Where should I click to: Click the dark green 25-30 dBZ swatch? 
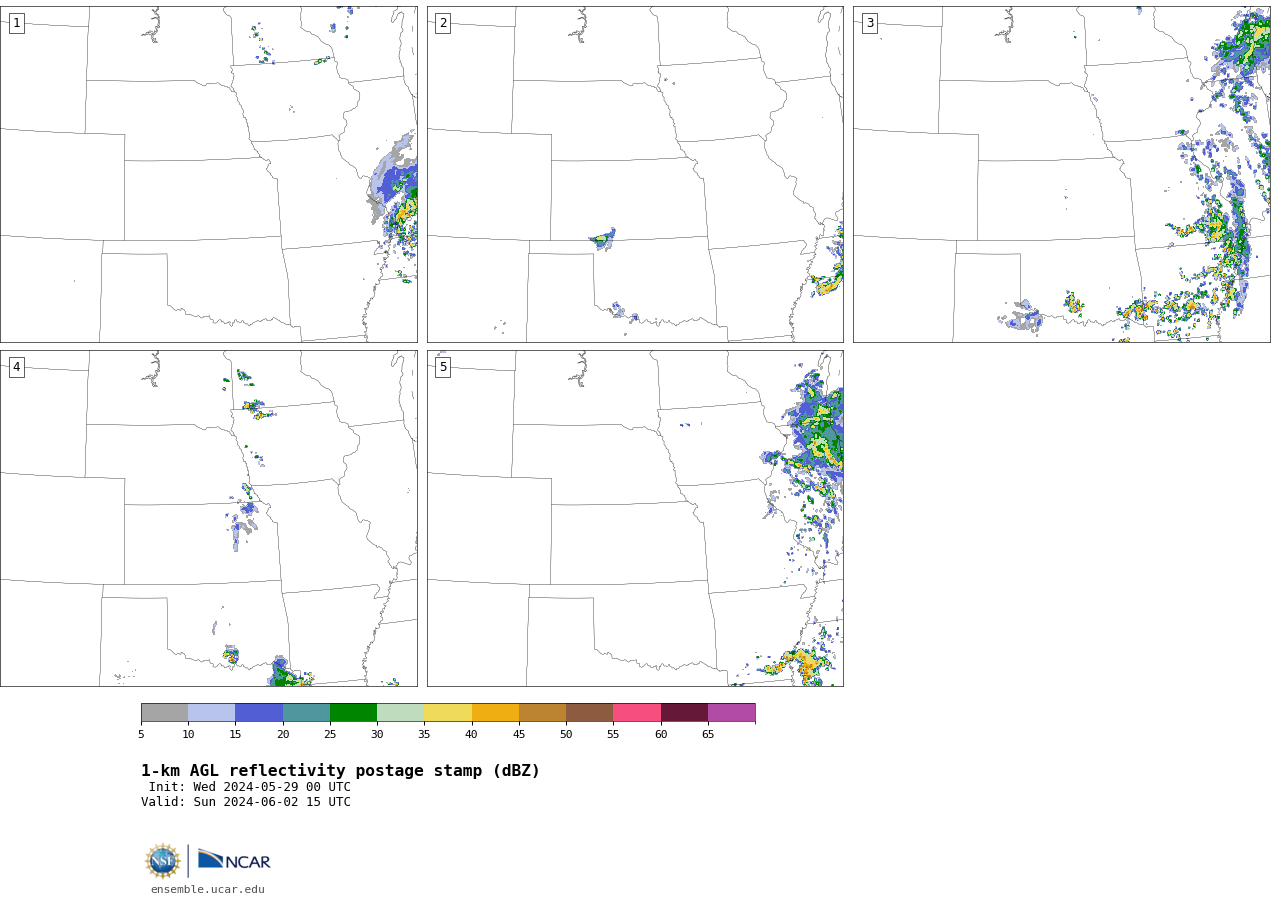[x=353, y=713]
